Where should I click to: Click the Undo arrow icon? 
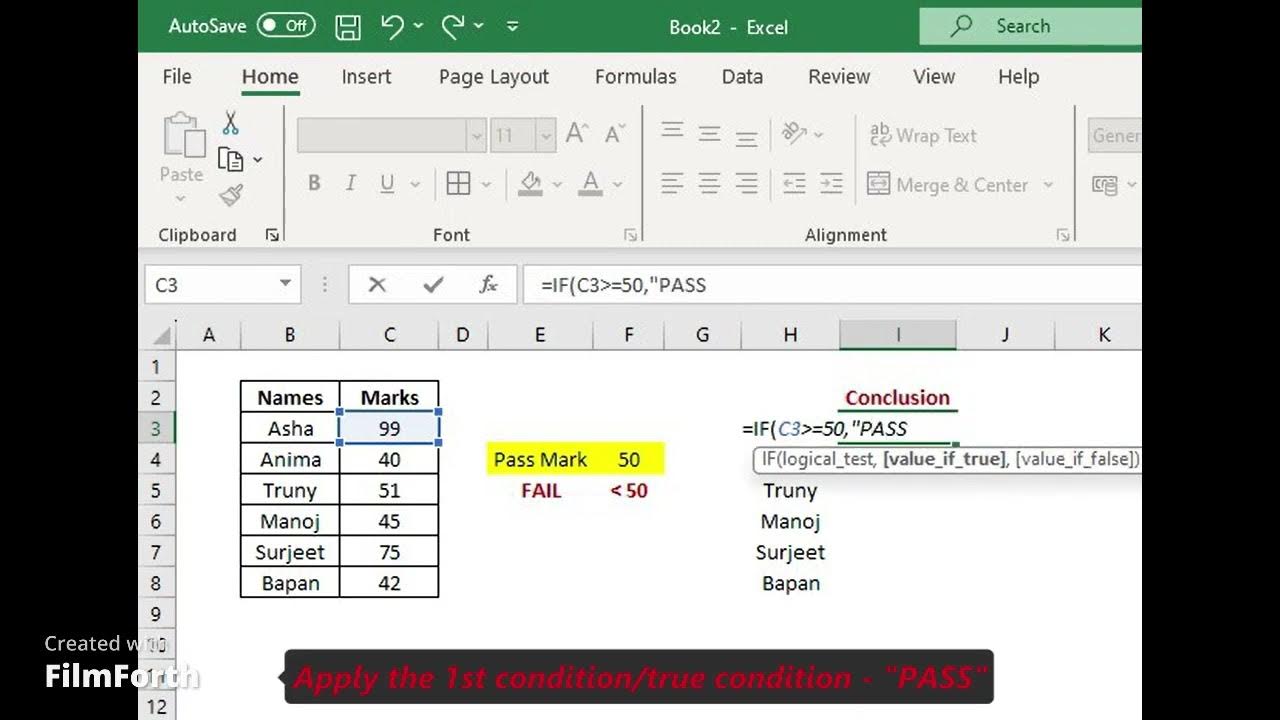click(x=393, y=27)
